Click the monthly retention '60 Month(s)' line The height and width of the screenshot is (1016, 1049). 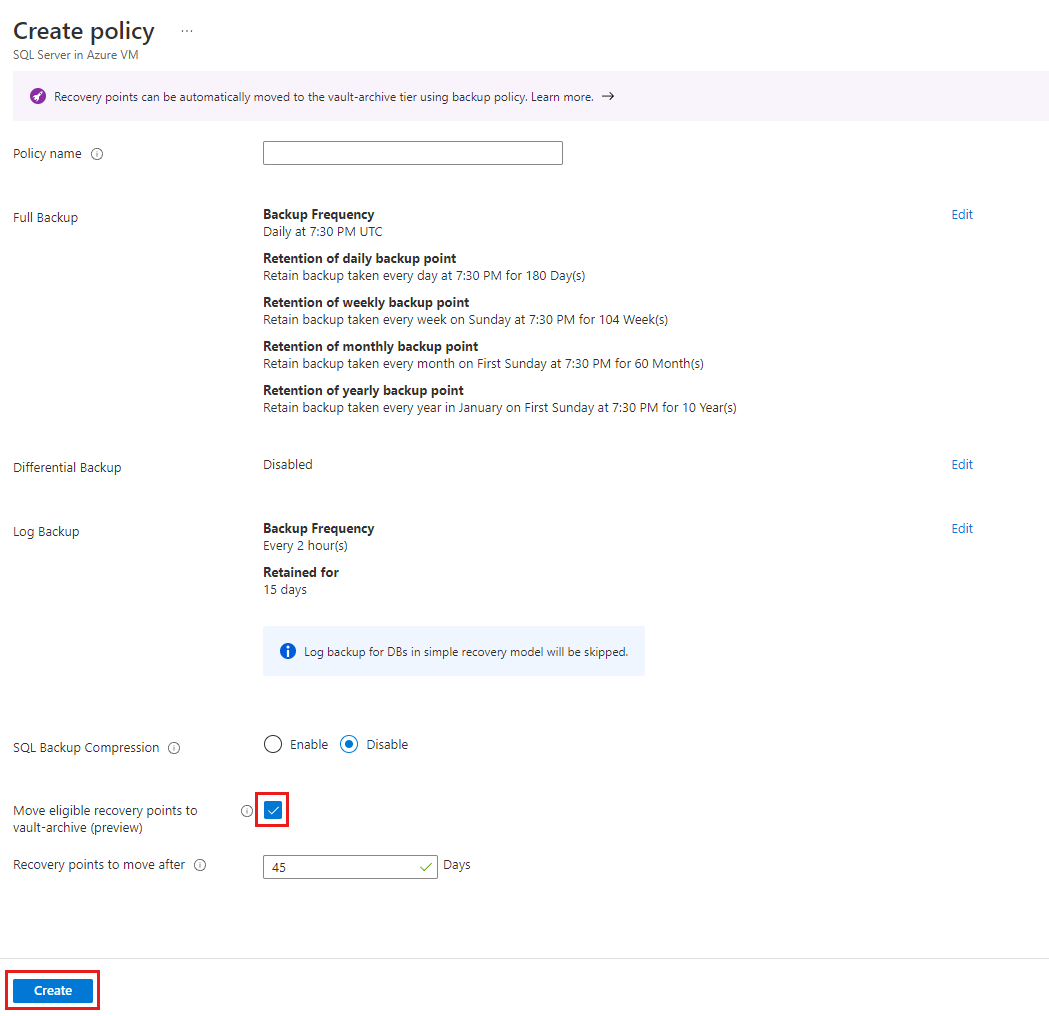483,364
